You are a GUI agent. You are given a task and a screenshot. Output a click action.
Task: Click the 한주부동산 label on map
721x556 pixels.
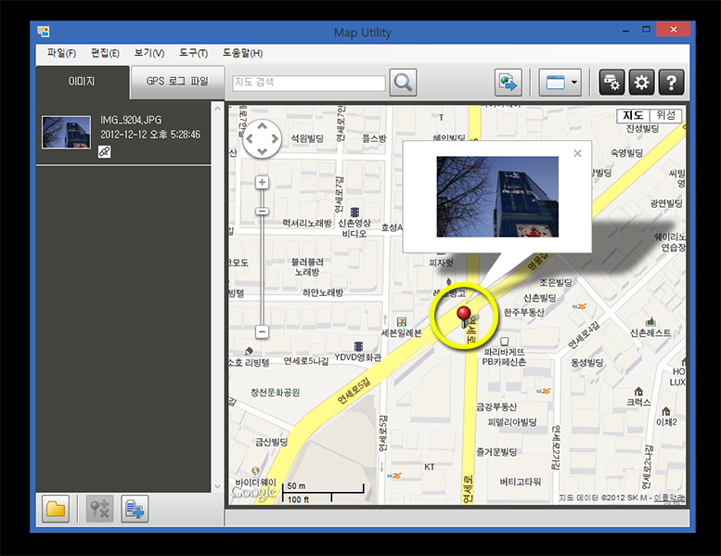524,312
